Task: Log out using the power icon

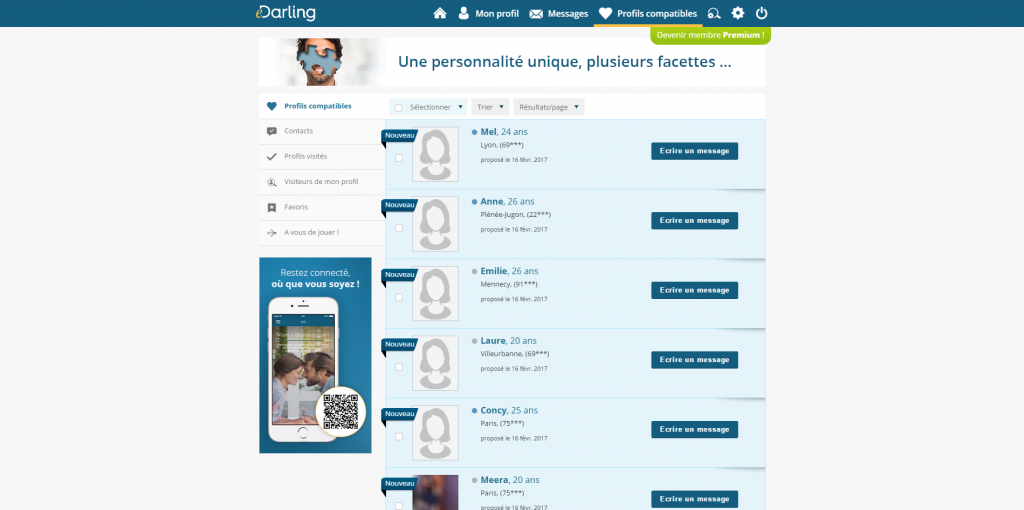Action: 761,13
